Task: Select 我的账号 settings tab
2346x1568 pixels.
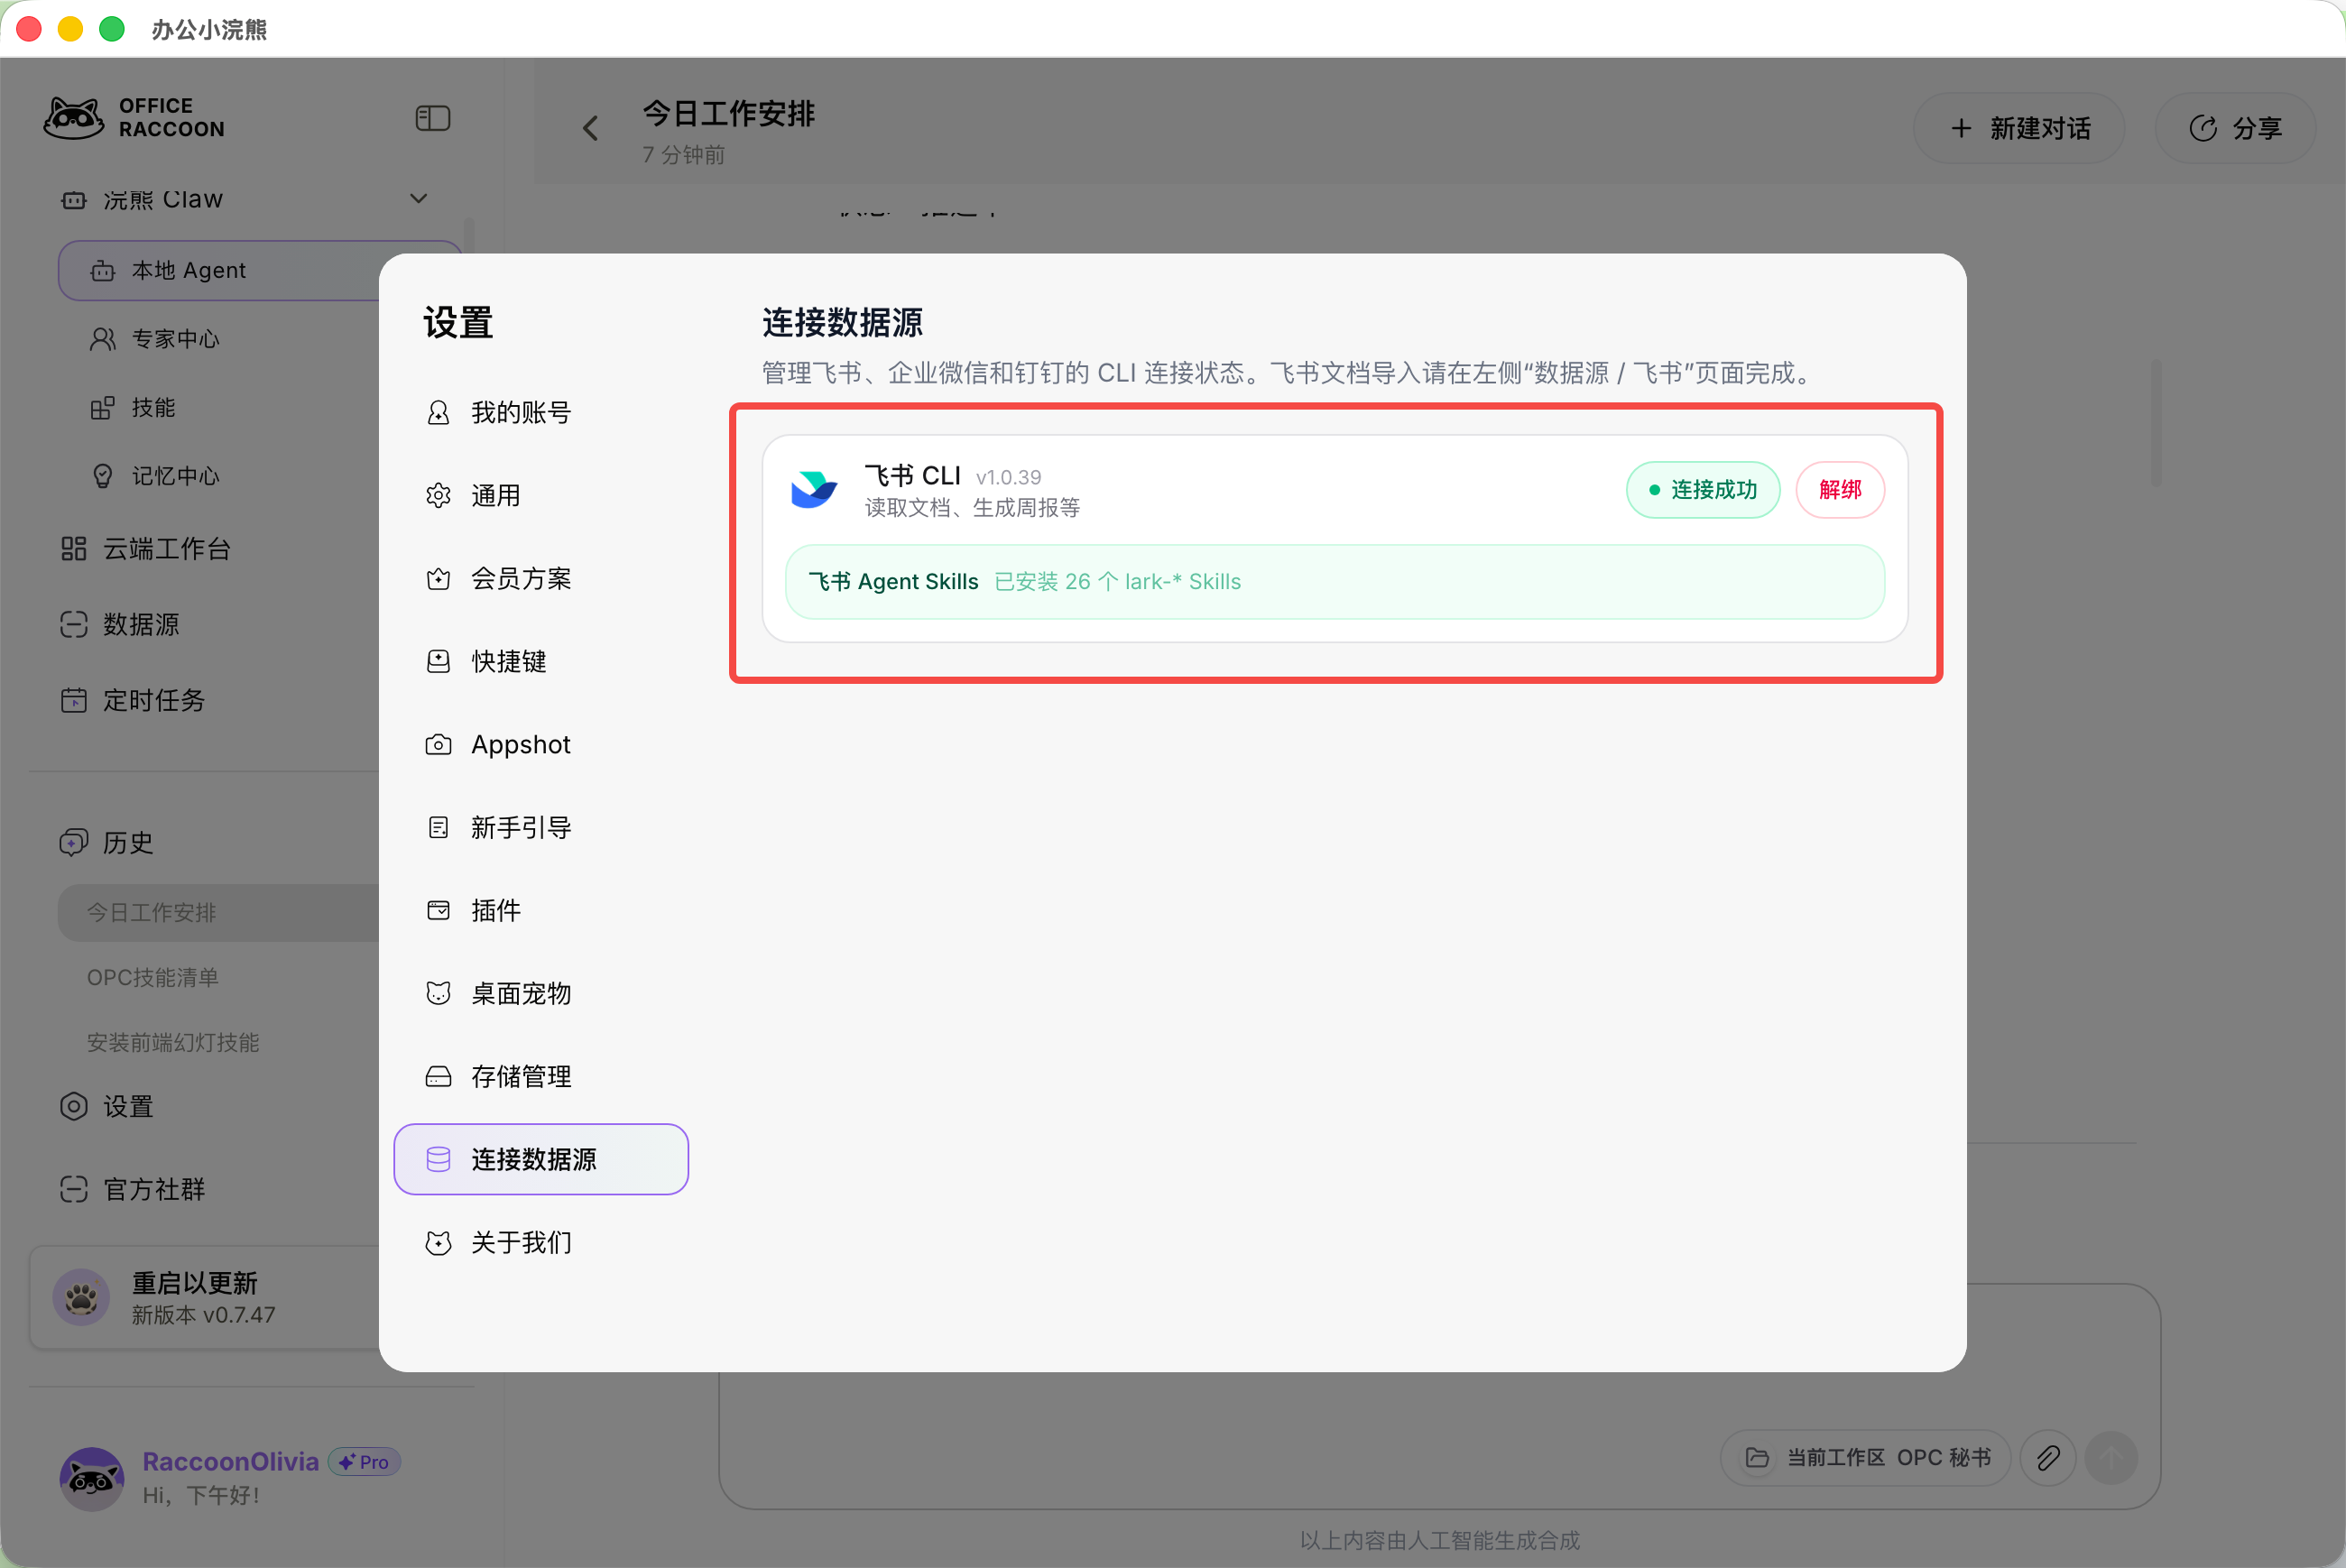Action: coord(541,412)
